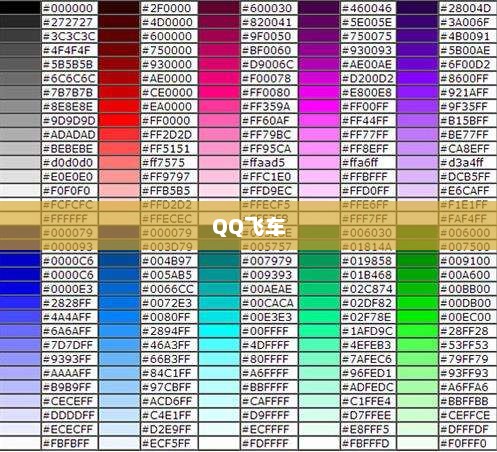Select the hex code #66B3FF

click(x=167, y=359)
